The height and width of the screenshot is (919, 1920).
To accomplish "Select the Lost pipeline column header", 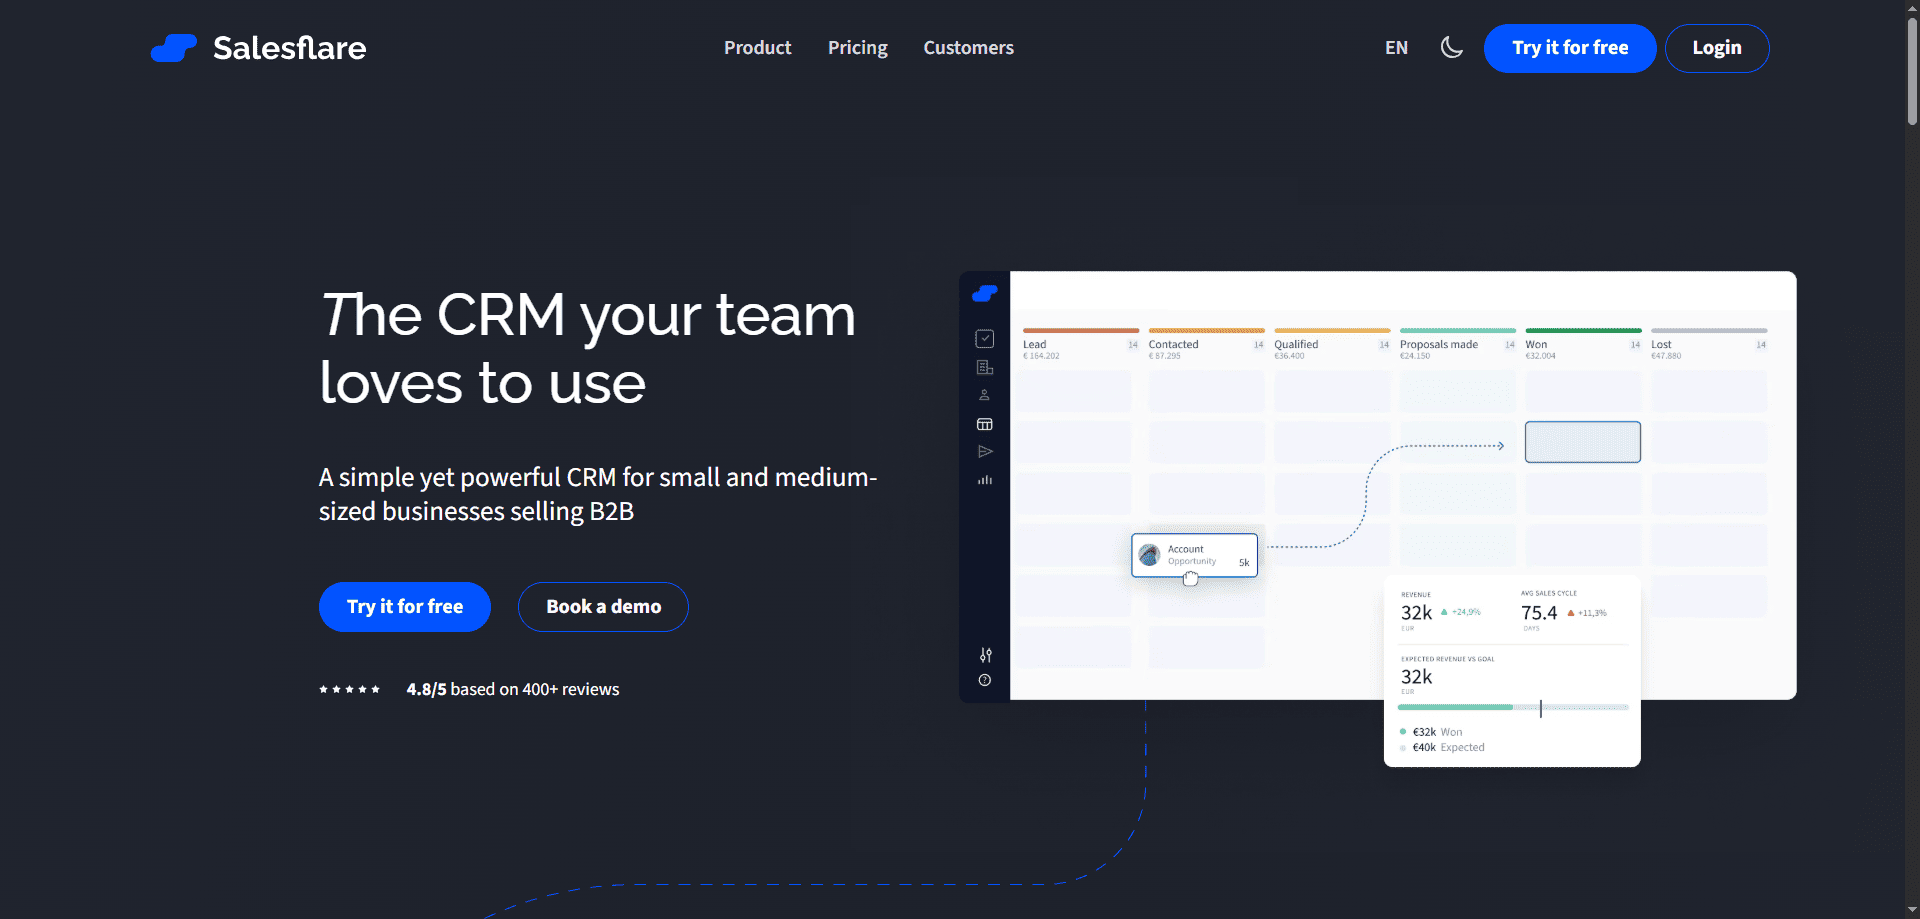I will point(1709,345).
